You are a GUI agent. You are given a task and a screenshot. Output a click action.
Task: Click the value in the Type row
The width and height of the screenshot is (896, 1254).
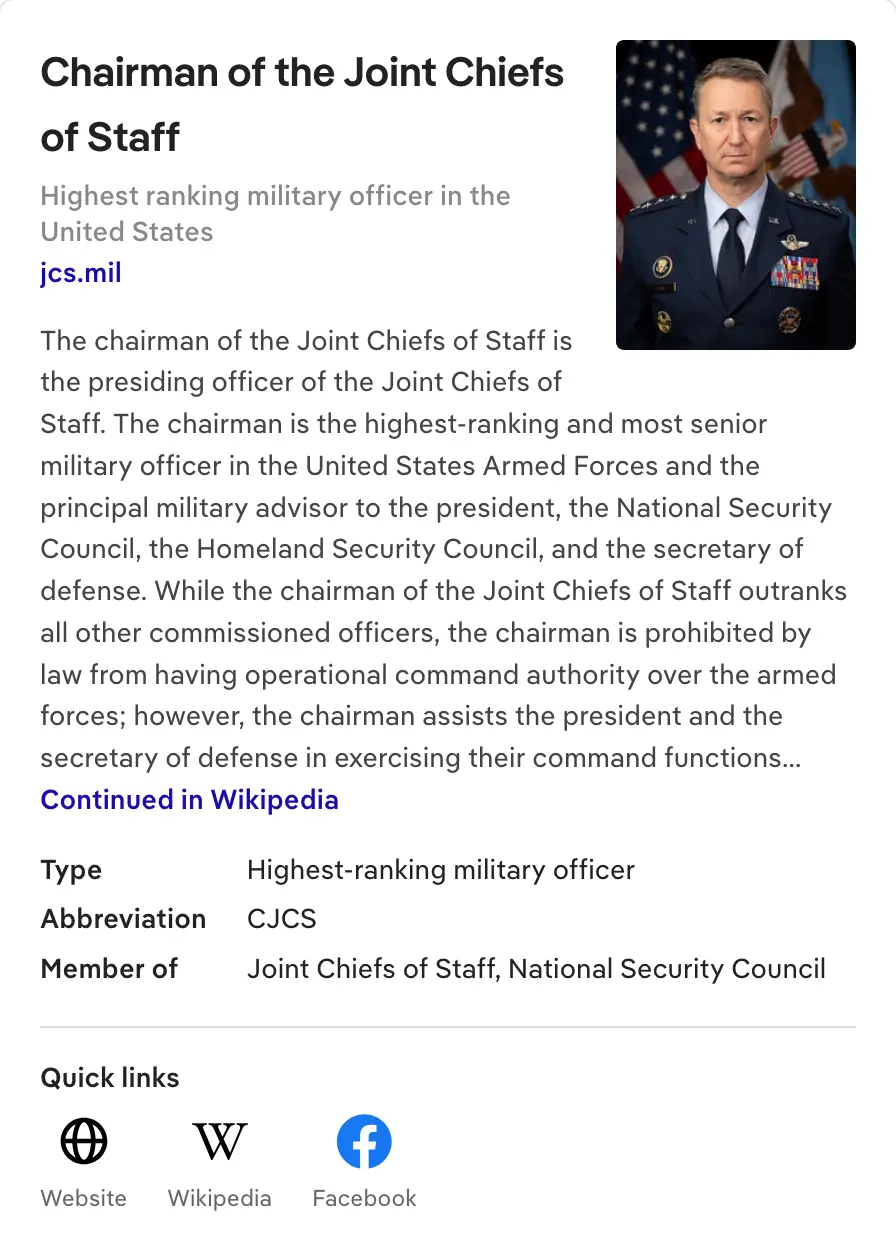click(440, 870)
